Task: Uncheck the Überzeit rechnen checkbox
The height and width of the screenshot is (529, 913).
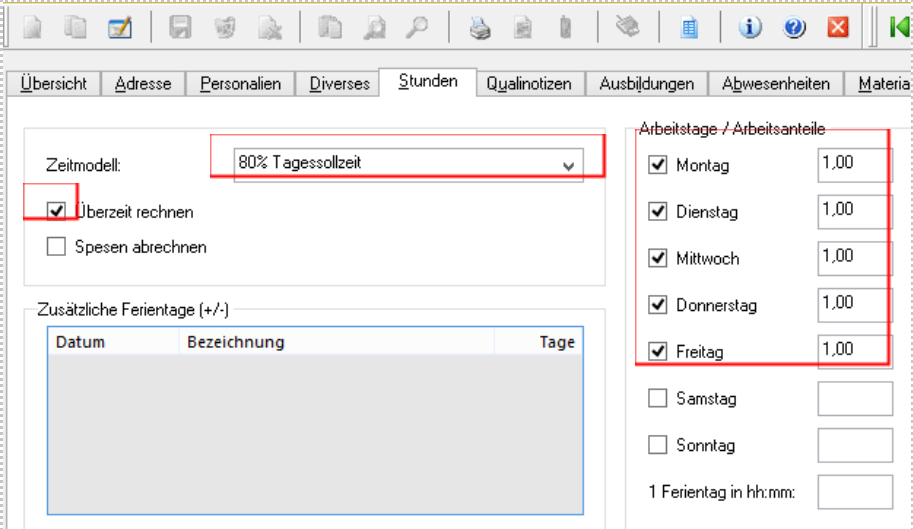Action: click(57, 212)
